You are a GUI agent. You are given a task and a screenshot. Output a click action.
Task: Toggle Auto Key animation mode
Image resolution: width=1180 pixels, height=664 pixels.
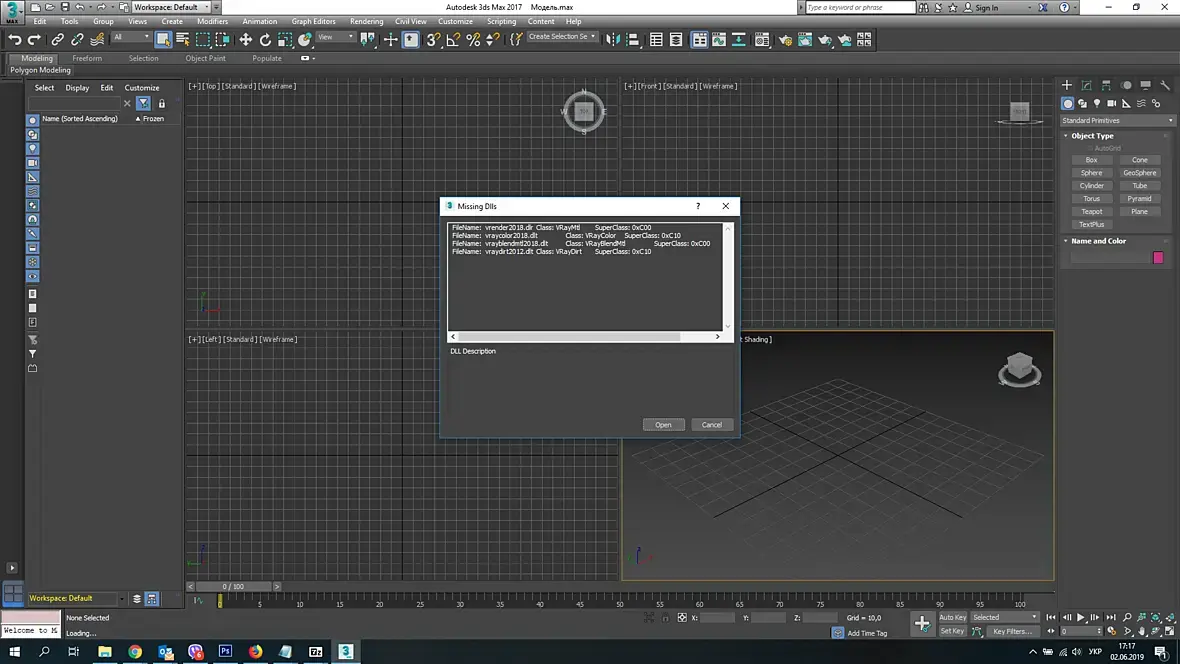tap(952, 617)
